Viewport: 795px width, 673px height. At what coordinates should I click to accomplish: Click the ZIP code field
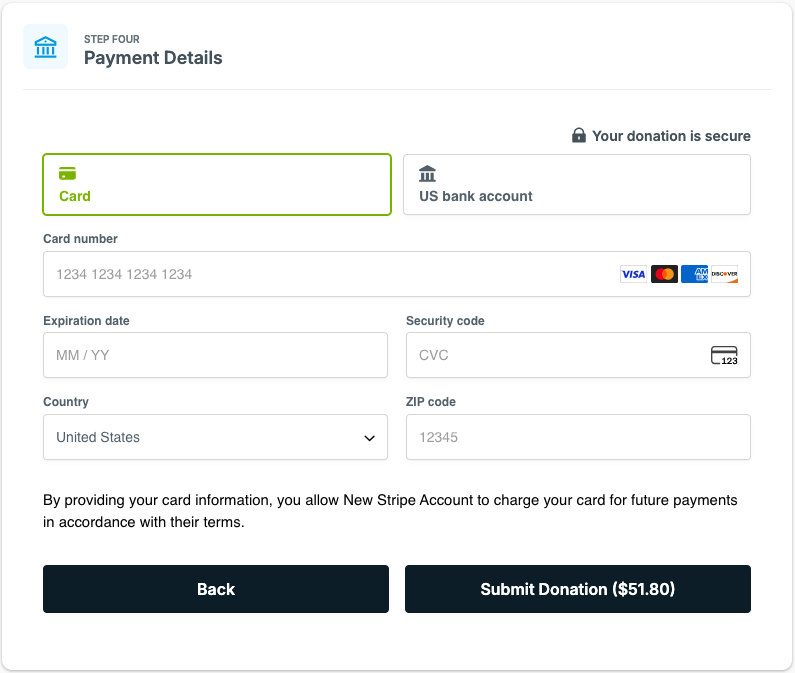579,437
